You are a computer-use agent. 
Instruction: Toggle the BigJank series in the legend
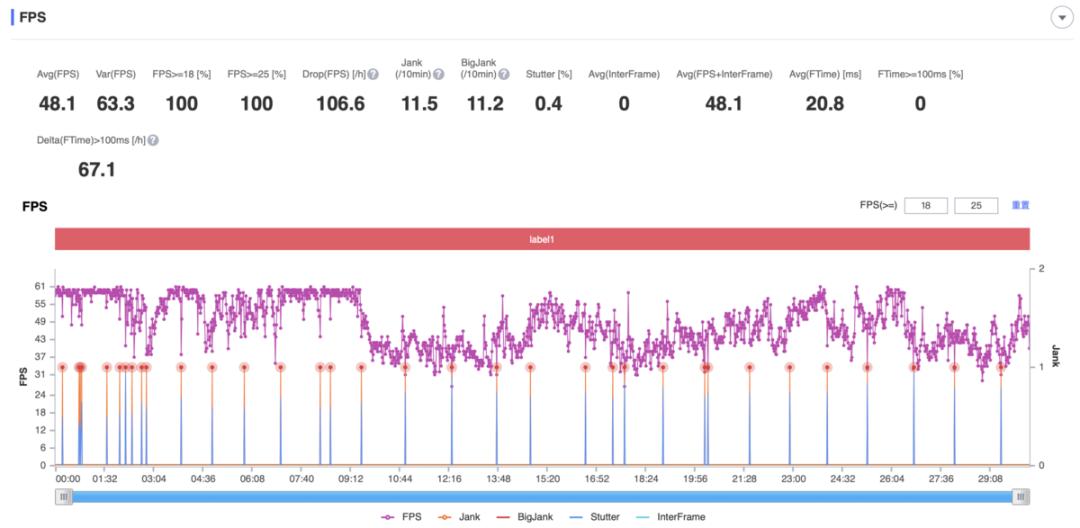[526, 516]
